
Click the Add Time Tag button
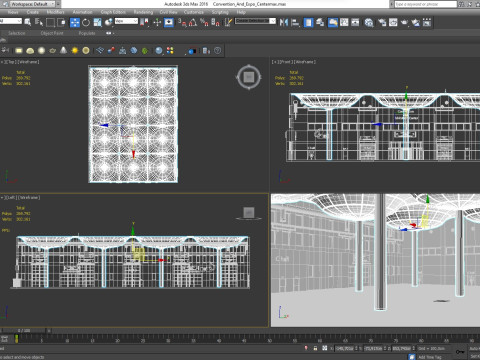tap(430, 357)
